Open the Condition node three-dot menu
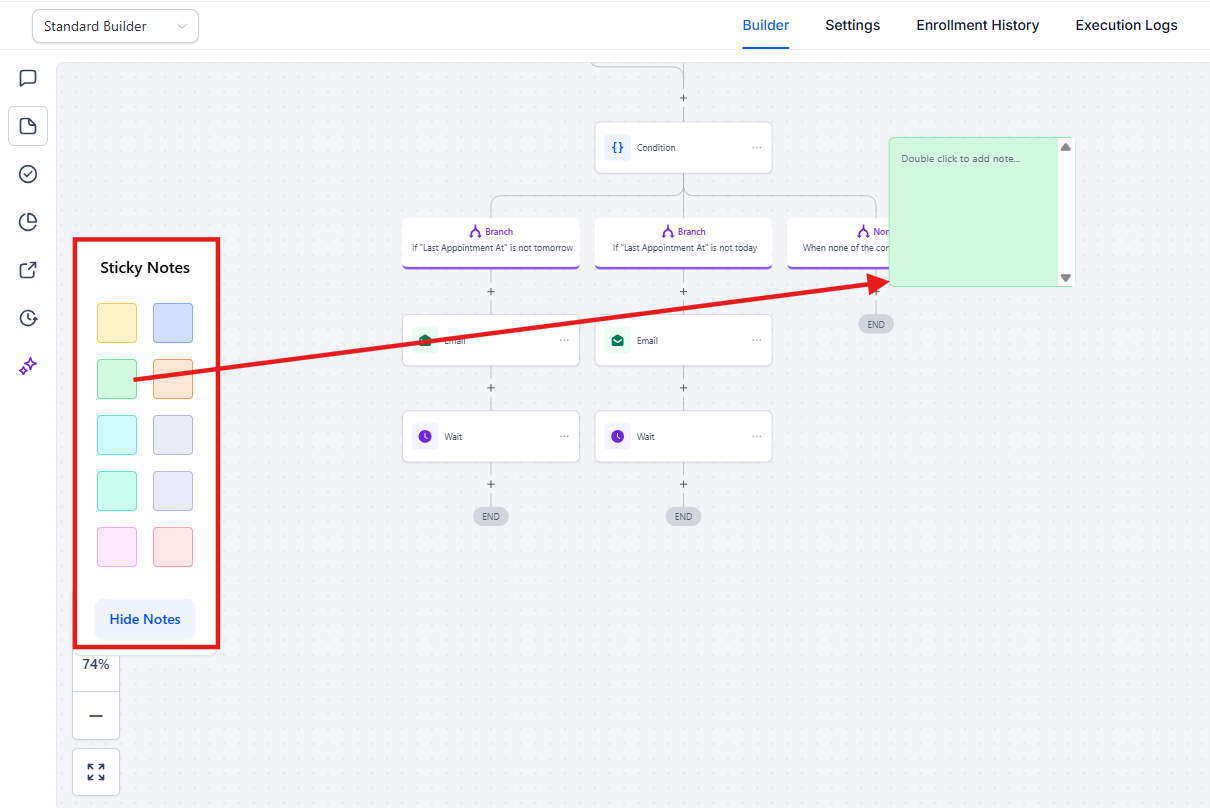The height and width of the screenshot is (808, 1210). coord(757,148)
